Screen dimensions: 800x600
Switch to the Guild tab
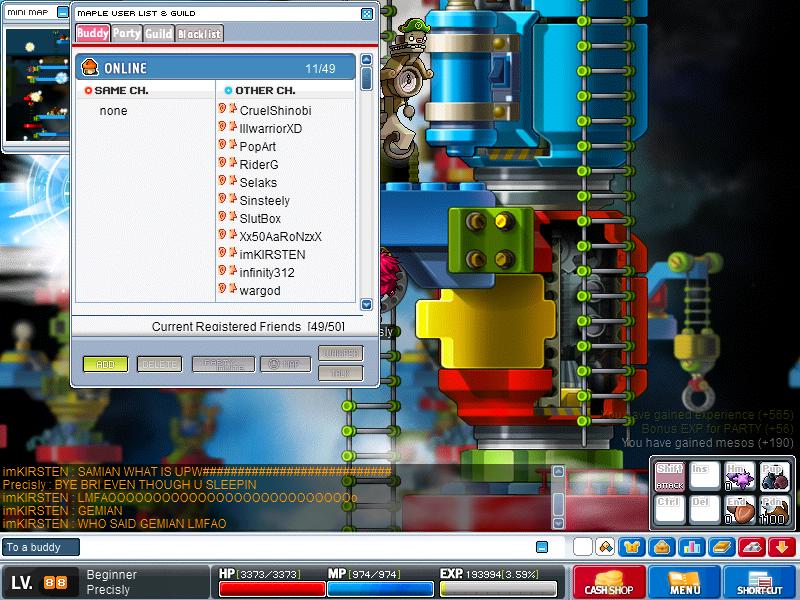(x=159, y=34)
